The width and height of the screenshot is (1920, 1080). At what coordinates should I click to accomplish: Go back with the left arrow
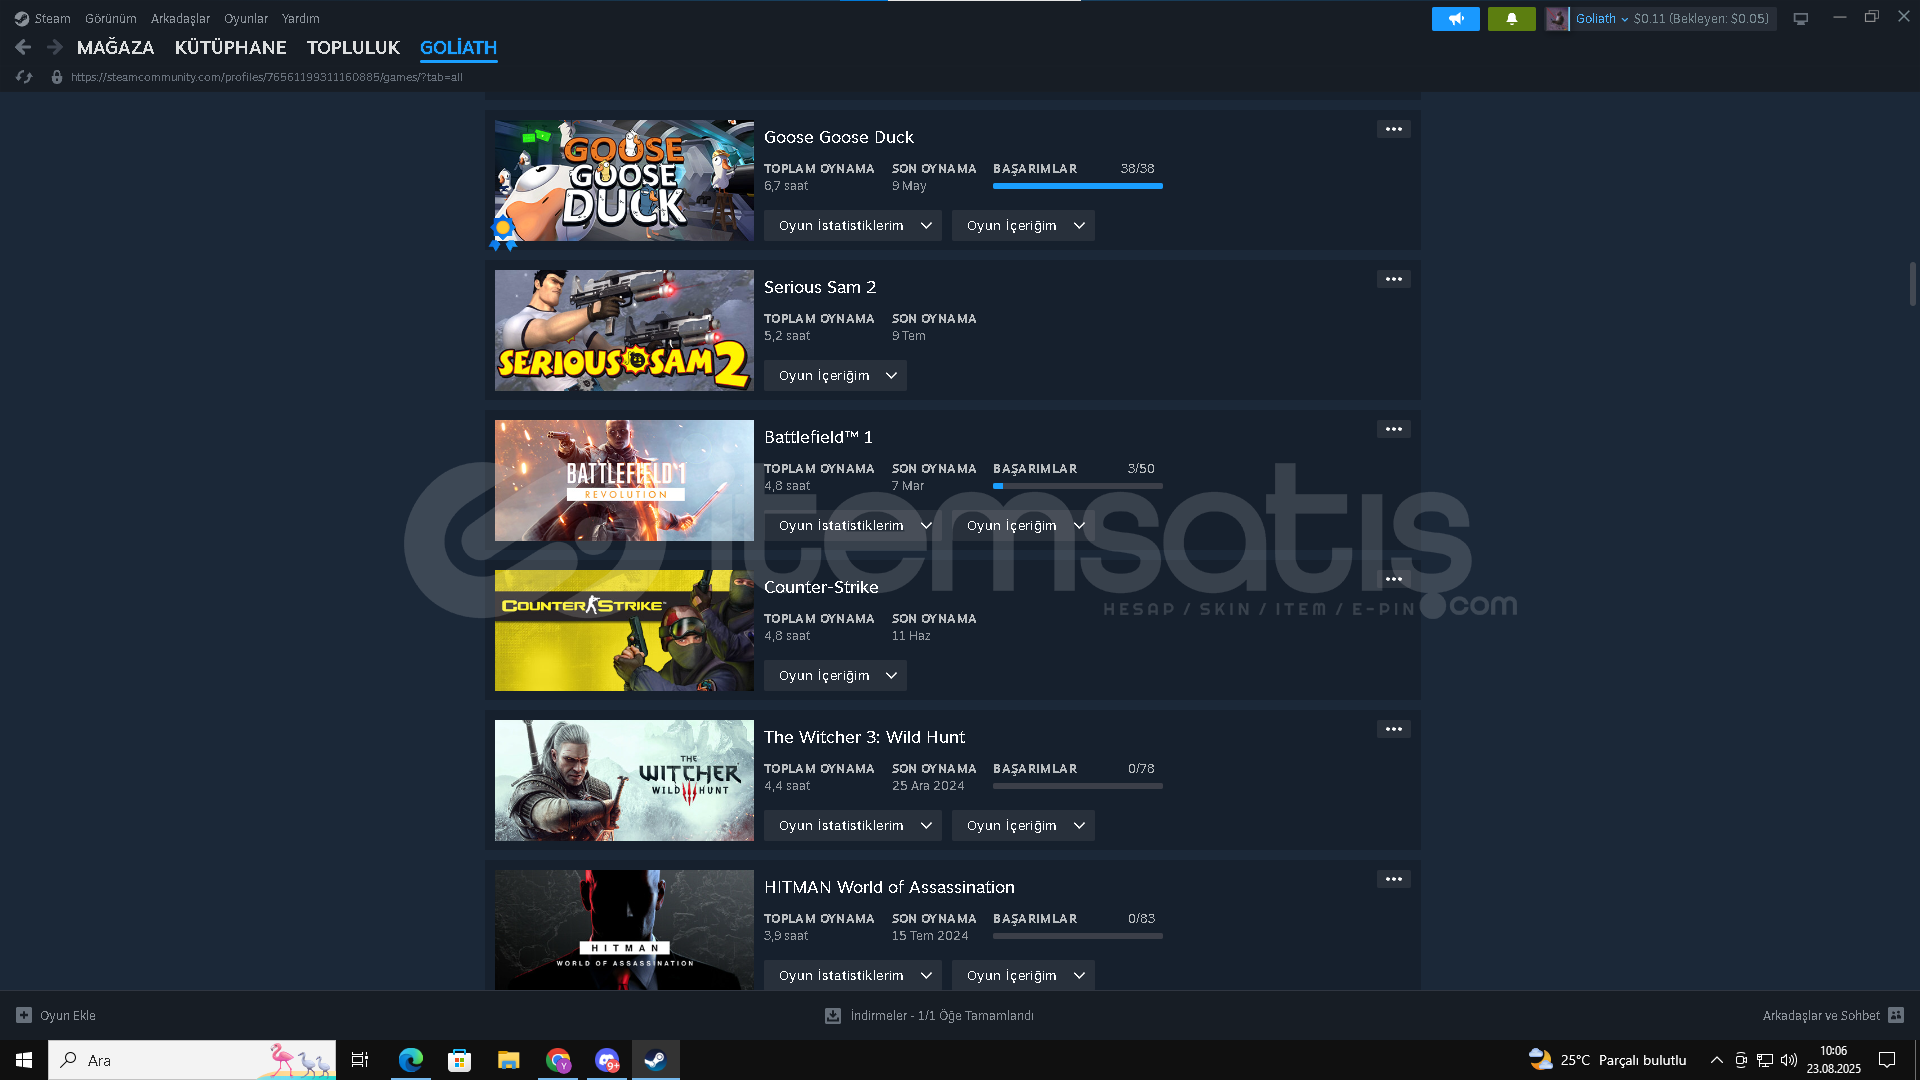click(x=23, y=47)
